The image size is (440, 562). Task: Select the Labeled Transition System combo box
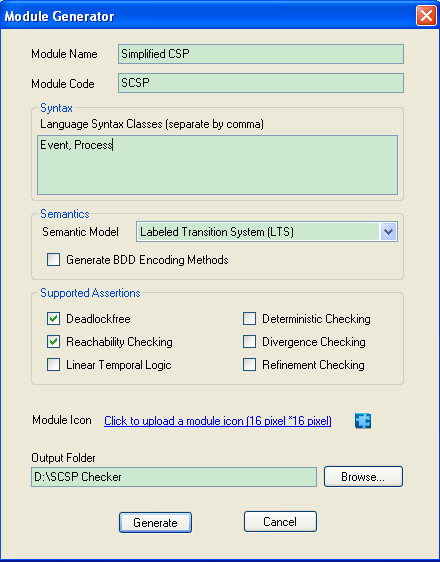click(x=267, y=232)
